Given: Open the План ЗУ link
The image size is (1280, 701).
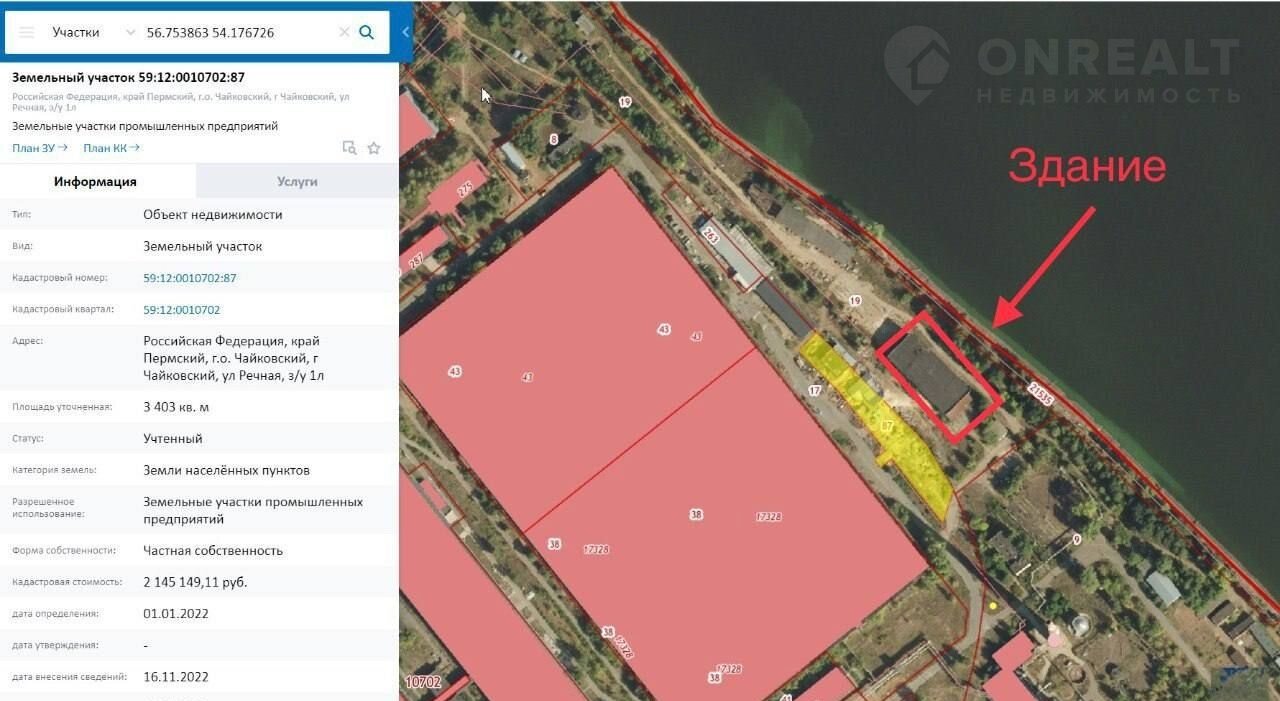Looking at the screenshot, I should point(40,148).
